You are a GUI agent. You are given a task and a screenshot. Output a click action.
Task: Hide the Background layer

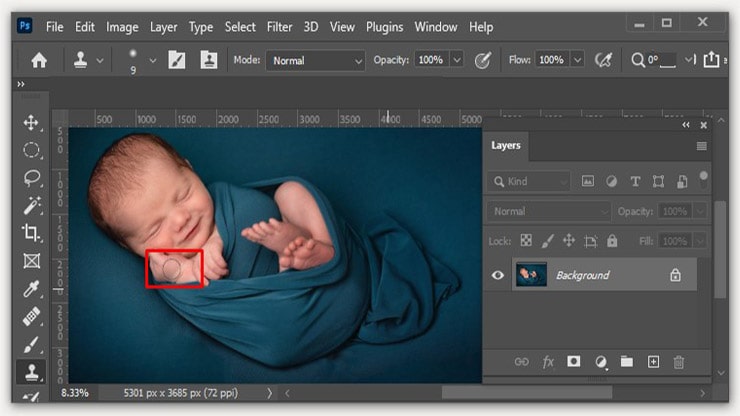497,275
